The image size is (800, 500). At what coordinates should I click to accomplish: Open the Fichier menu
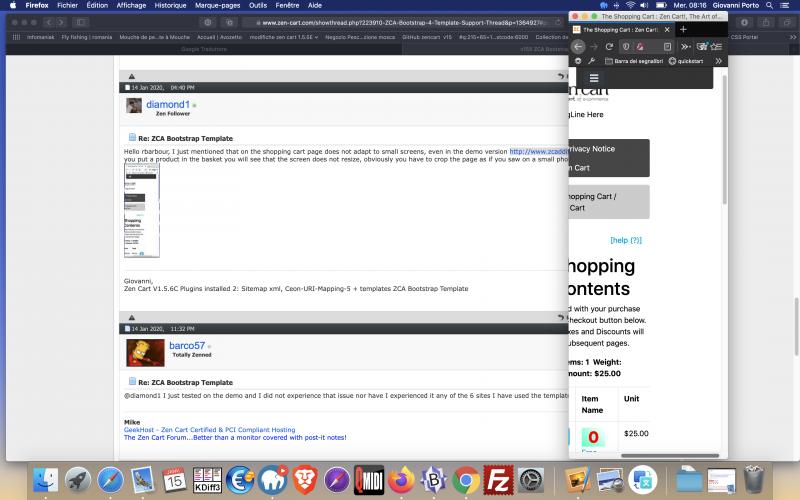(67, 5)
